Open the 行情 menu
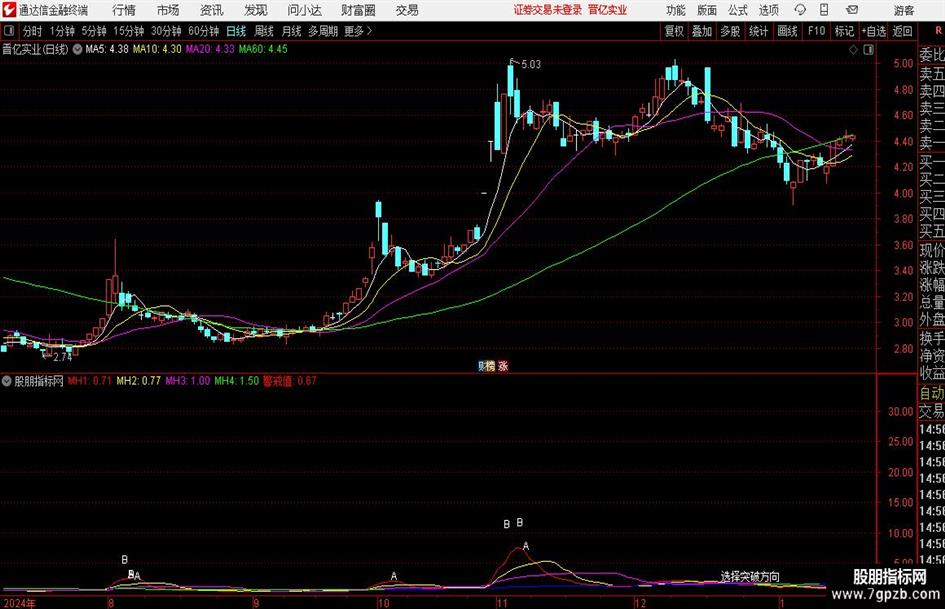The image size is (945, 609). 124,10
